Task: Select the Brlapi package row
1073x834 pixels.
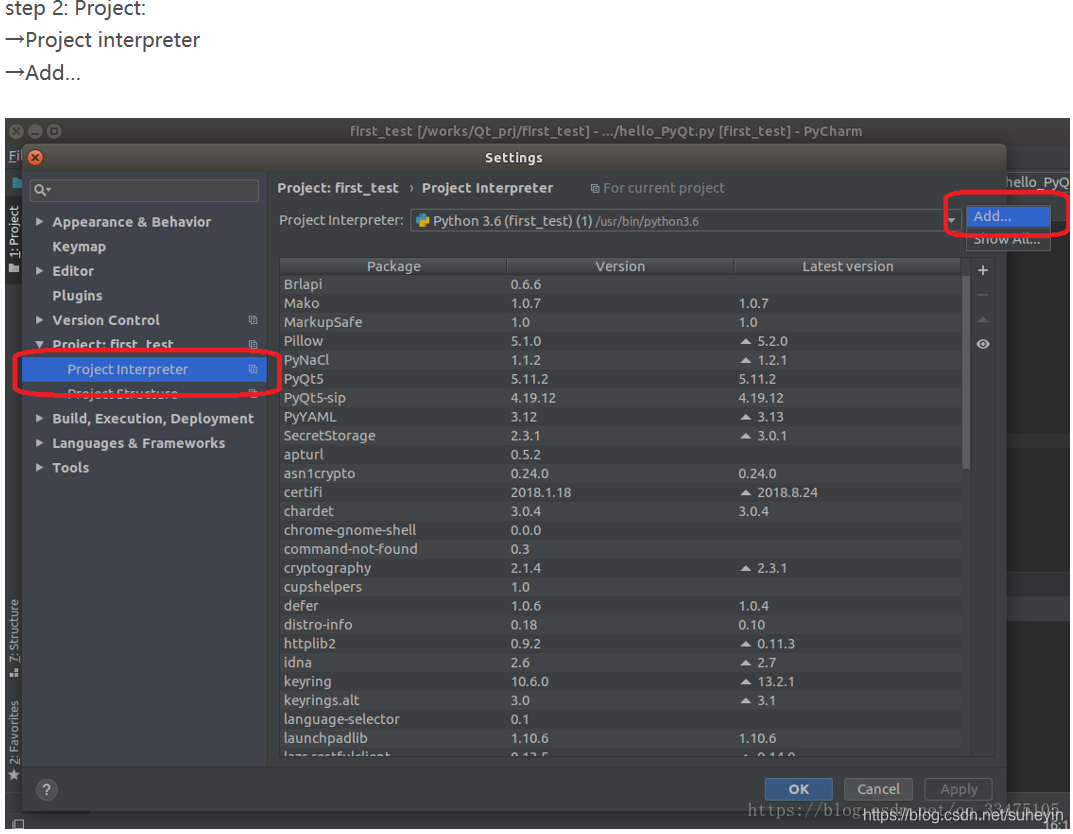Action: [620, 285]
